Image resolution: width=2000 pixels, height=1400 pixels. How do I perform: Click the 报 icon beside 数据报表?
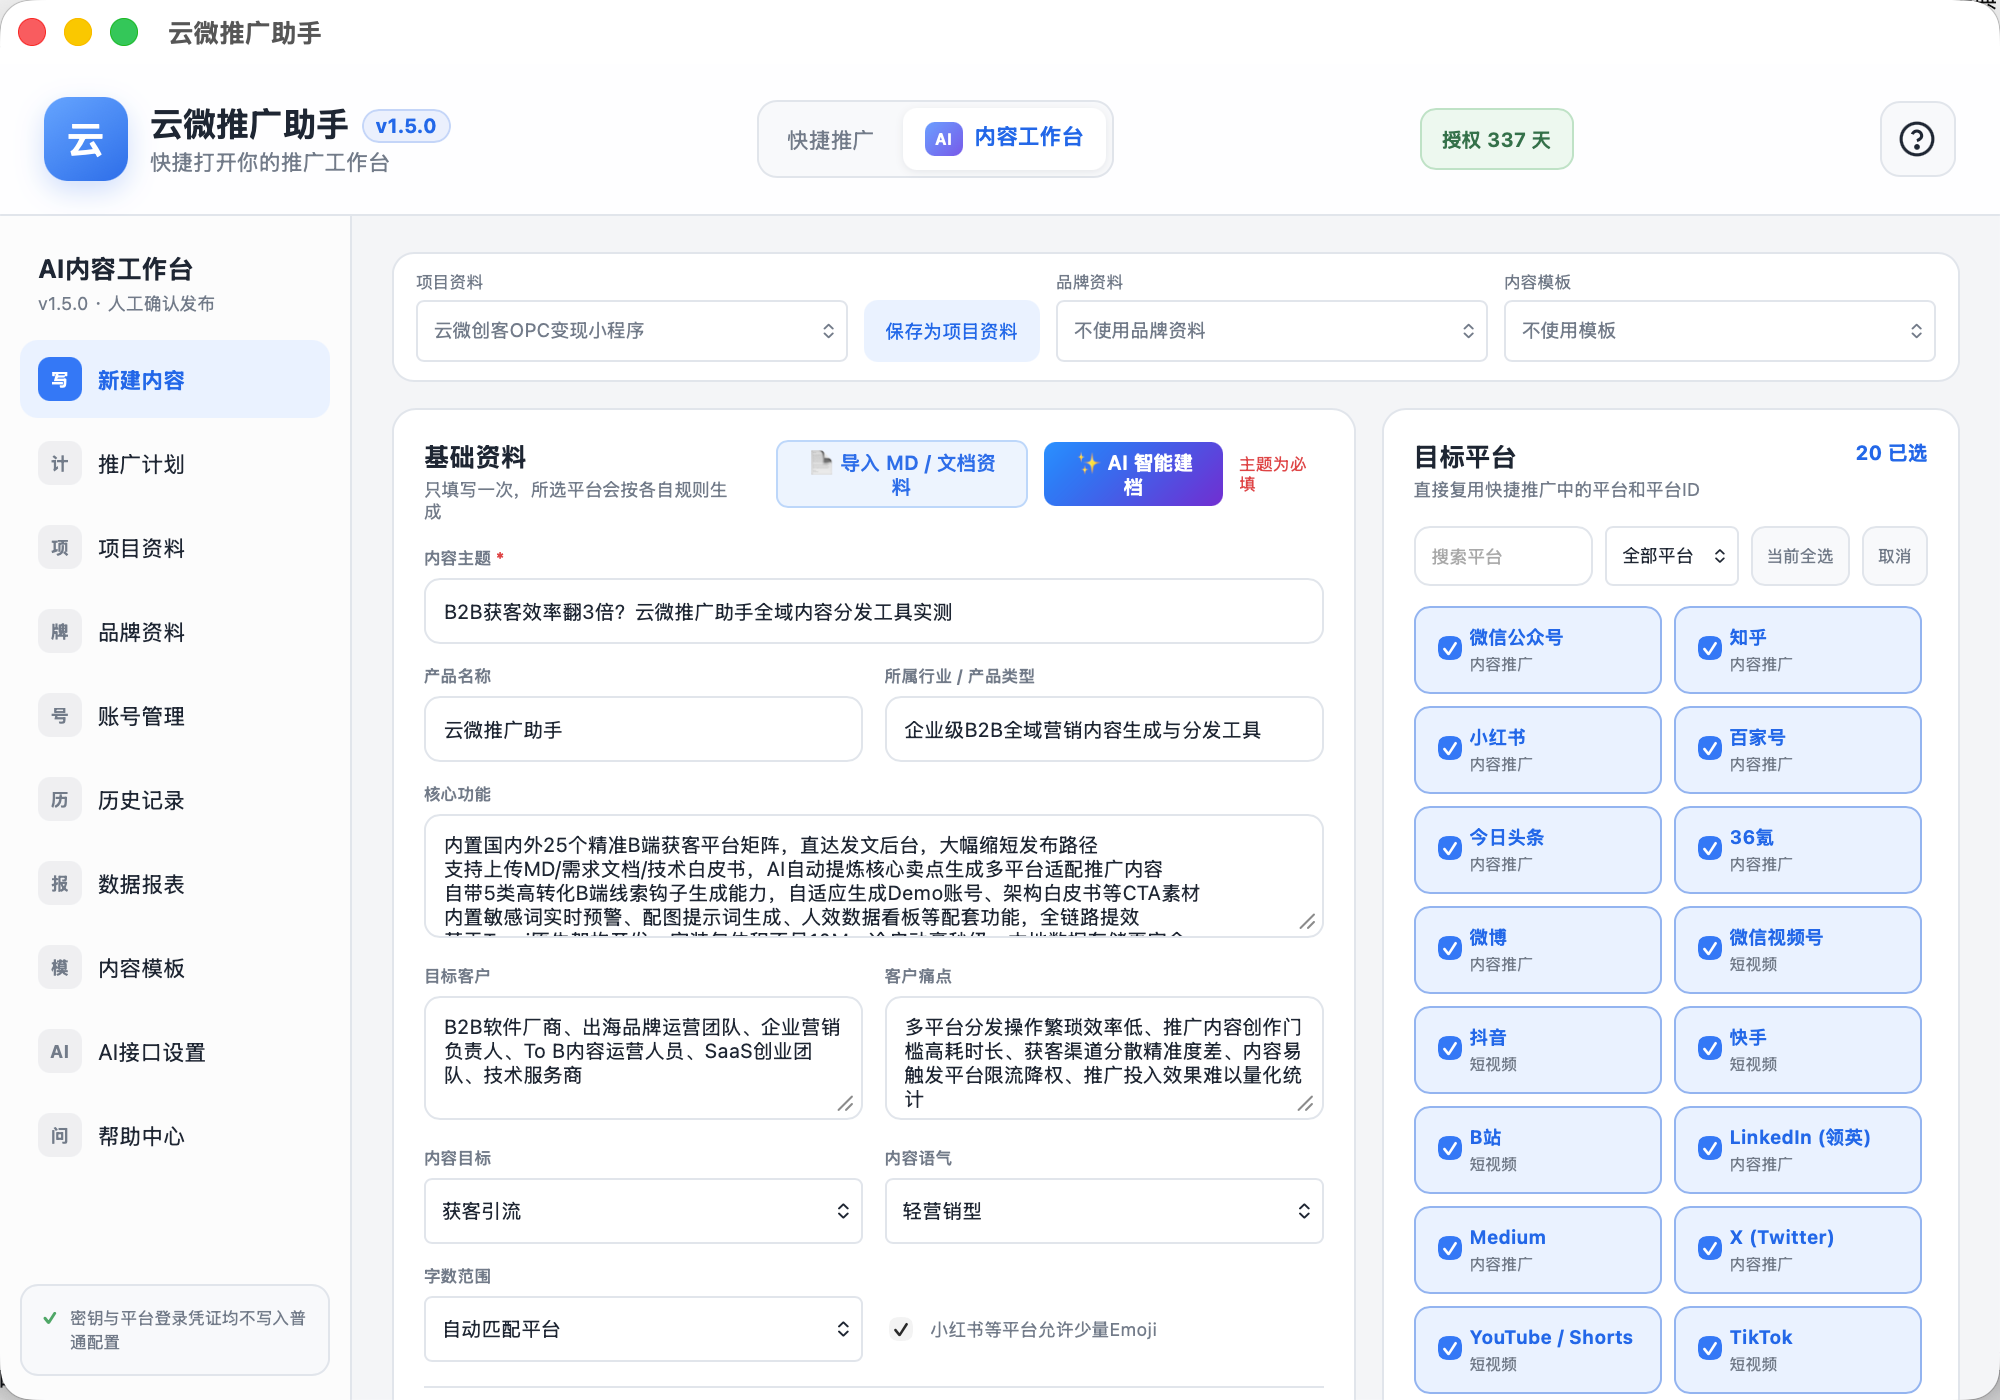[60, 884]
